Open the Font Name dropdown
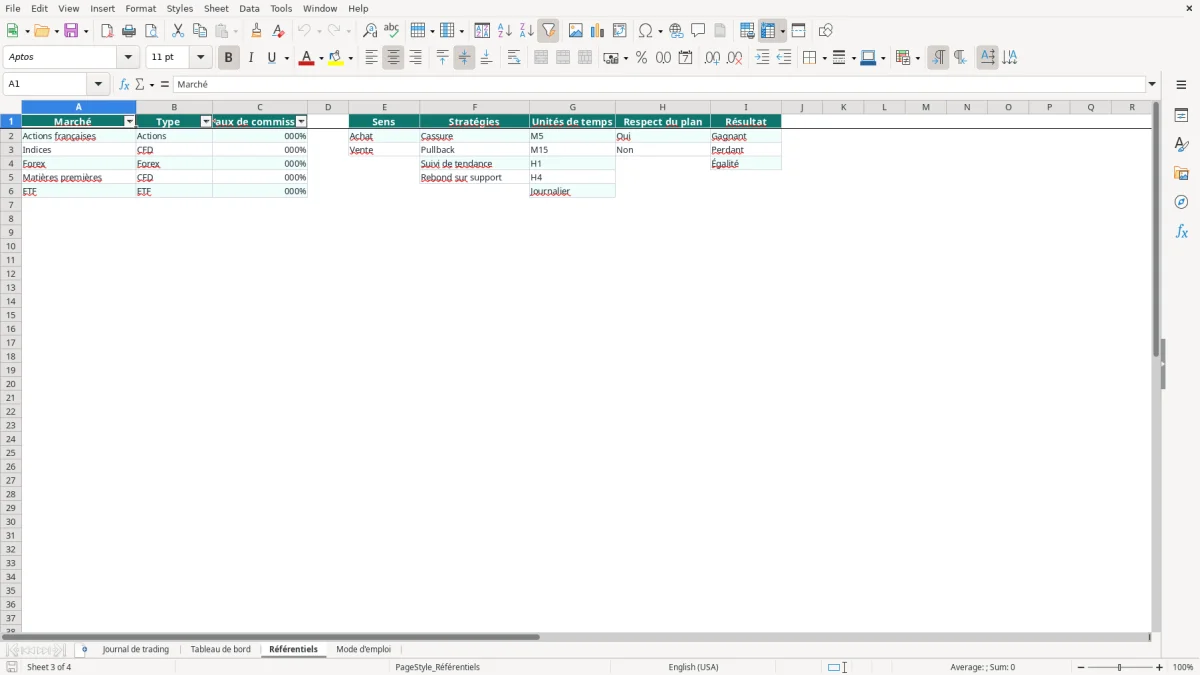 click(x=128, y=58)
